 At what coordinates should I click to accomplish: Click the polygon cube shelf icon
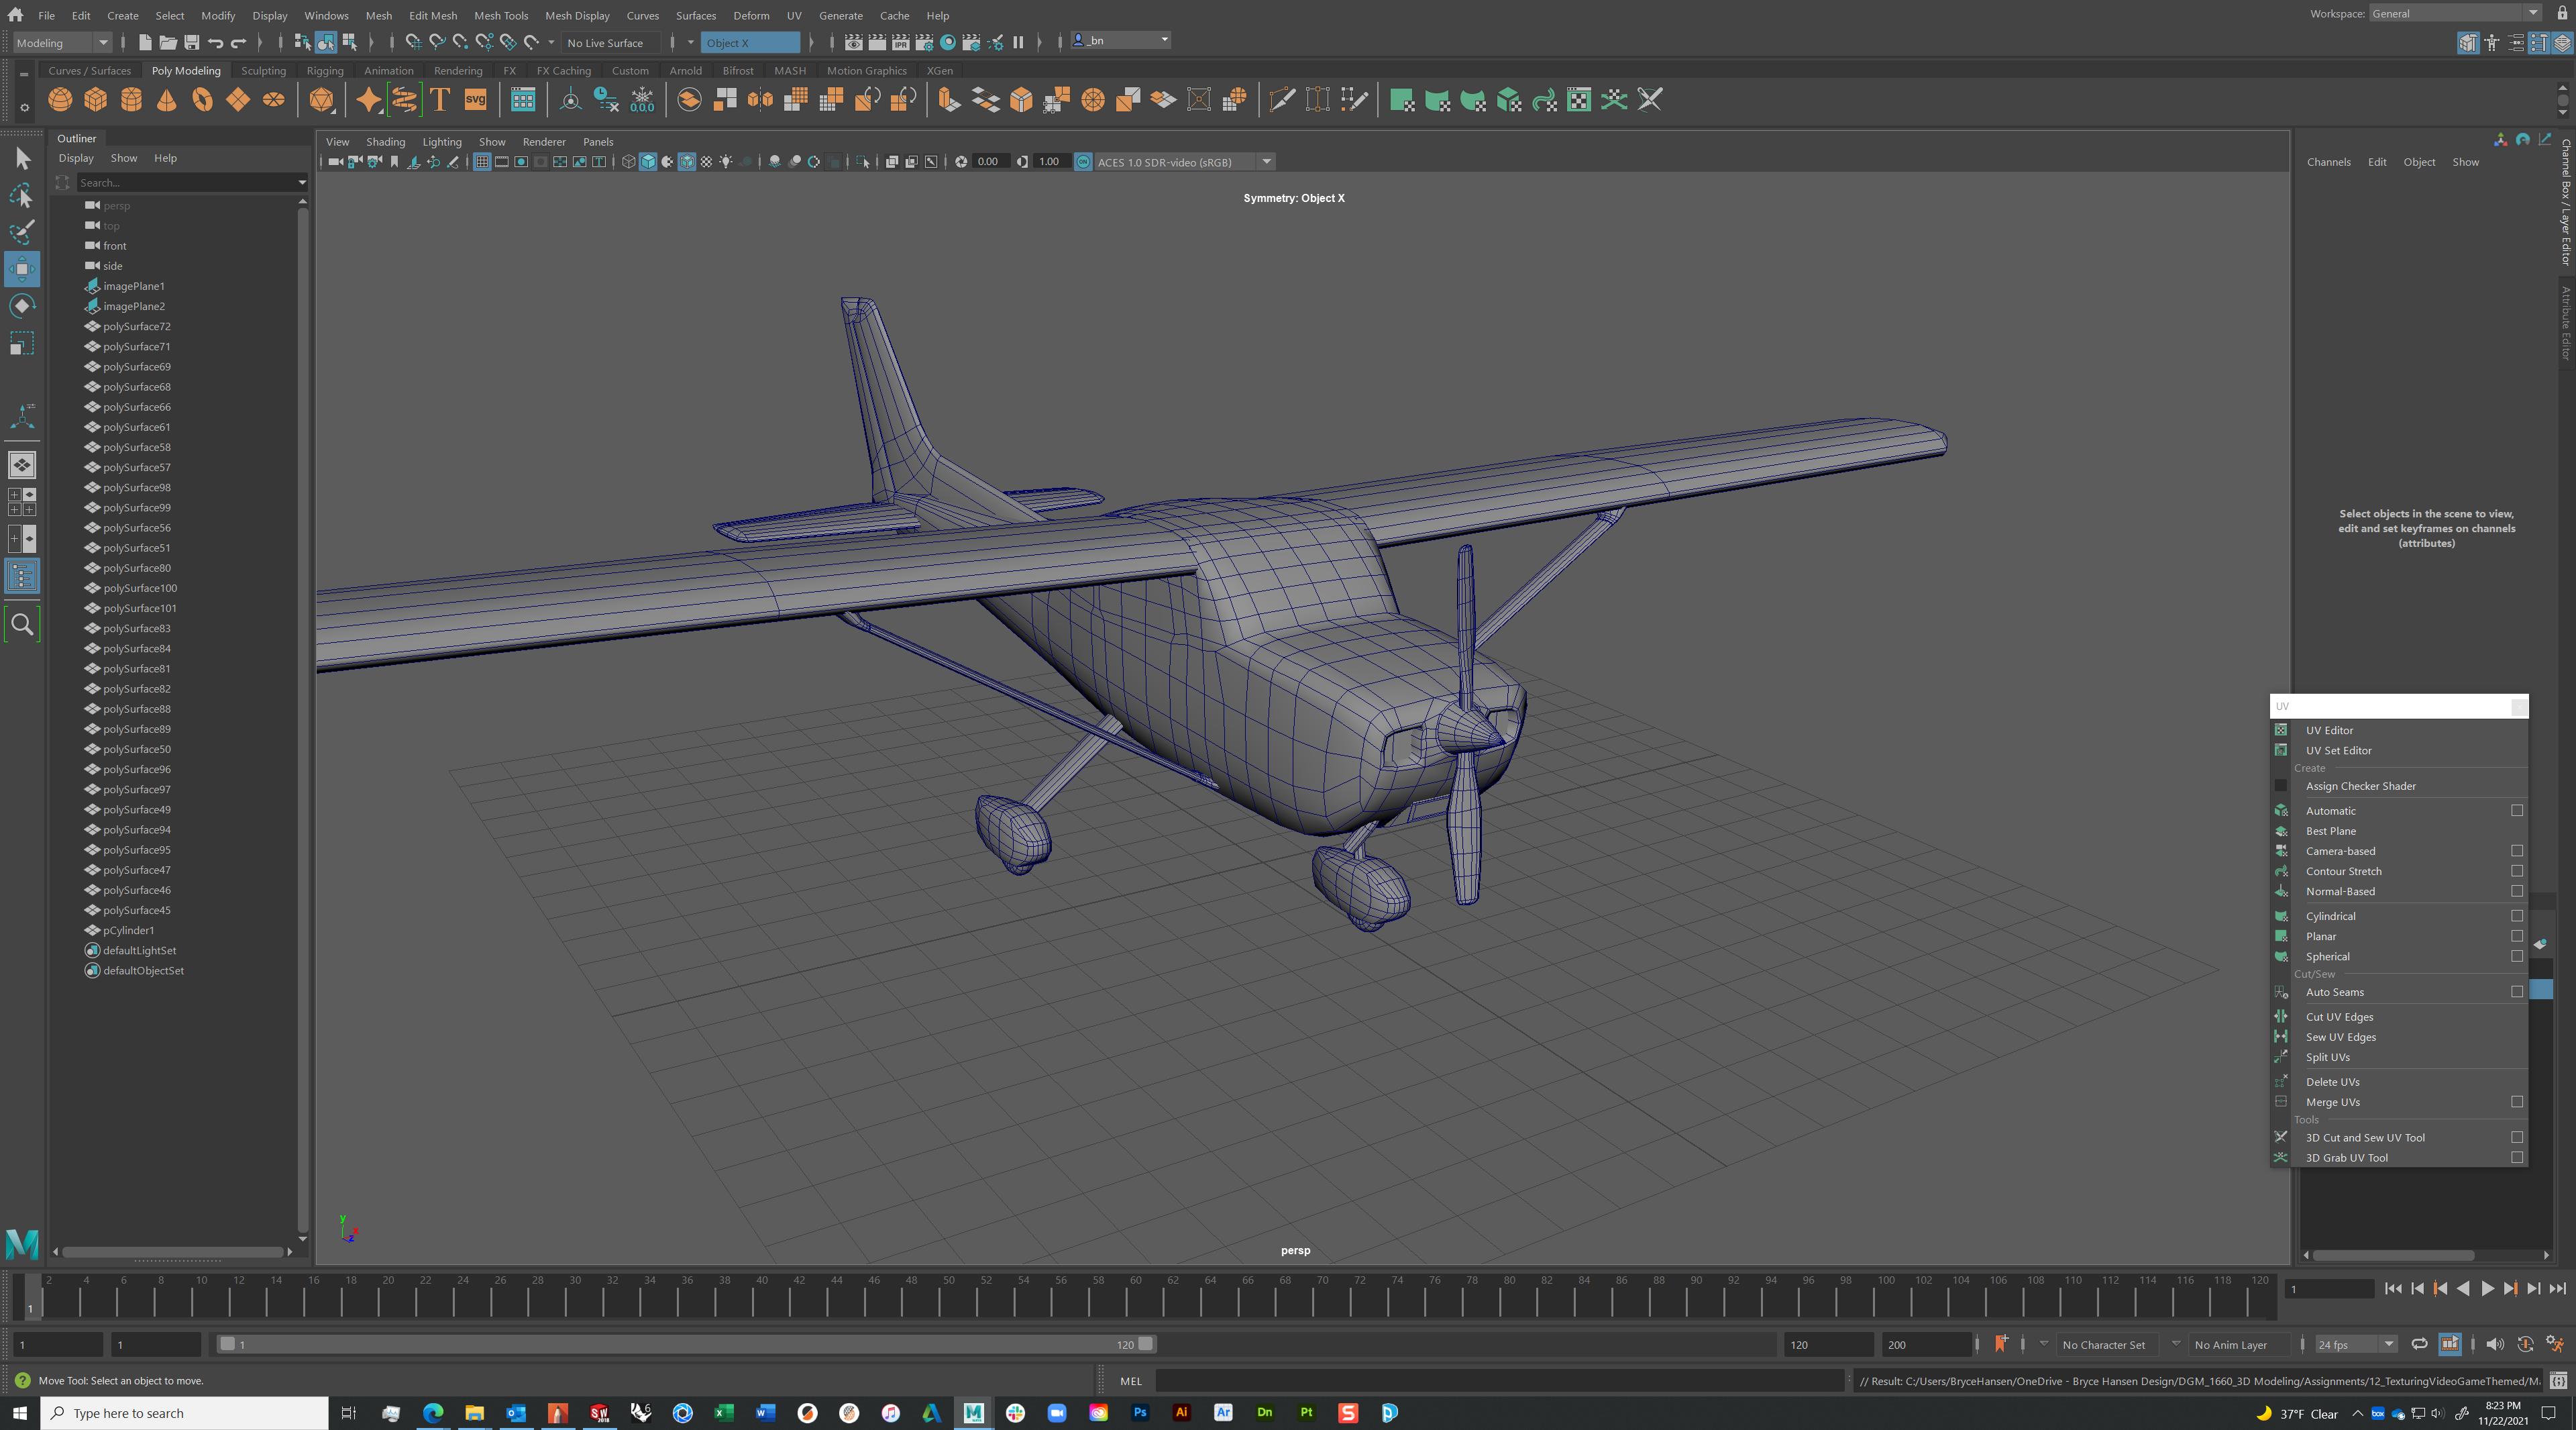point(96,100)
